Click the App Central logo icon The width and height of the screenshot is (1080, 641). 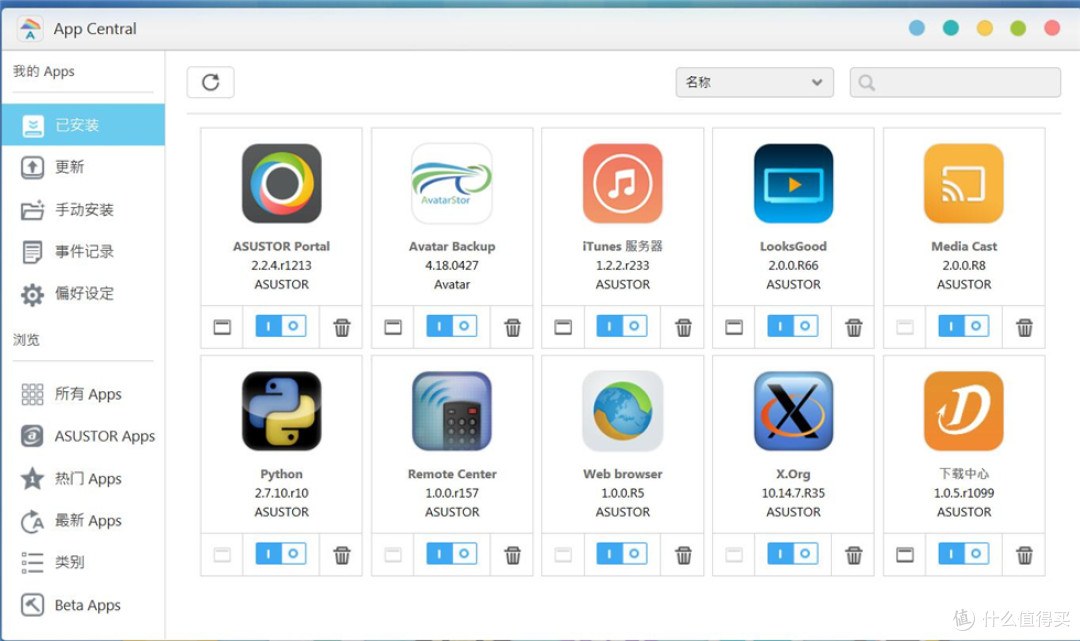point(30,29)
